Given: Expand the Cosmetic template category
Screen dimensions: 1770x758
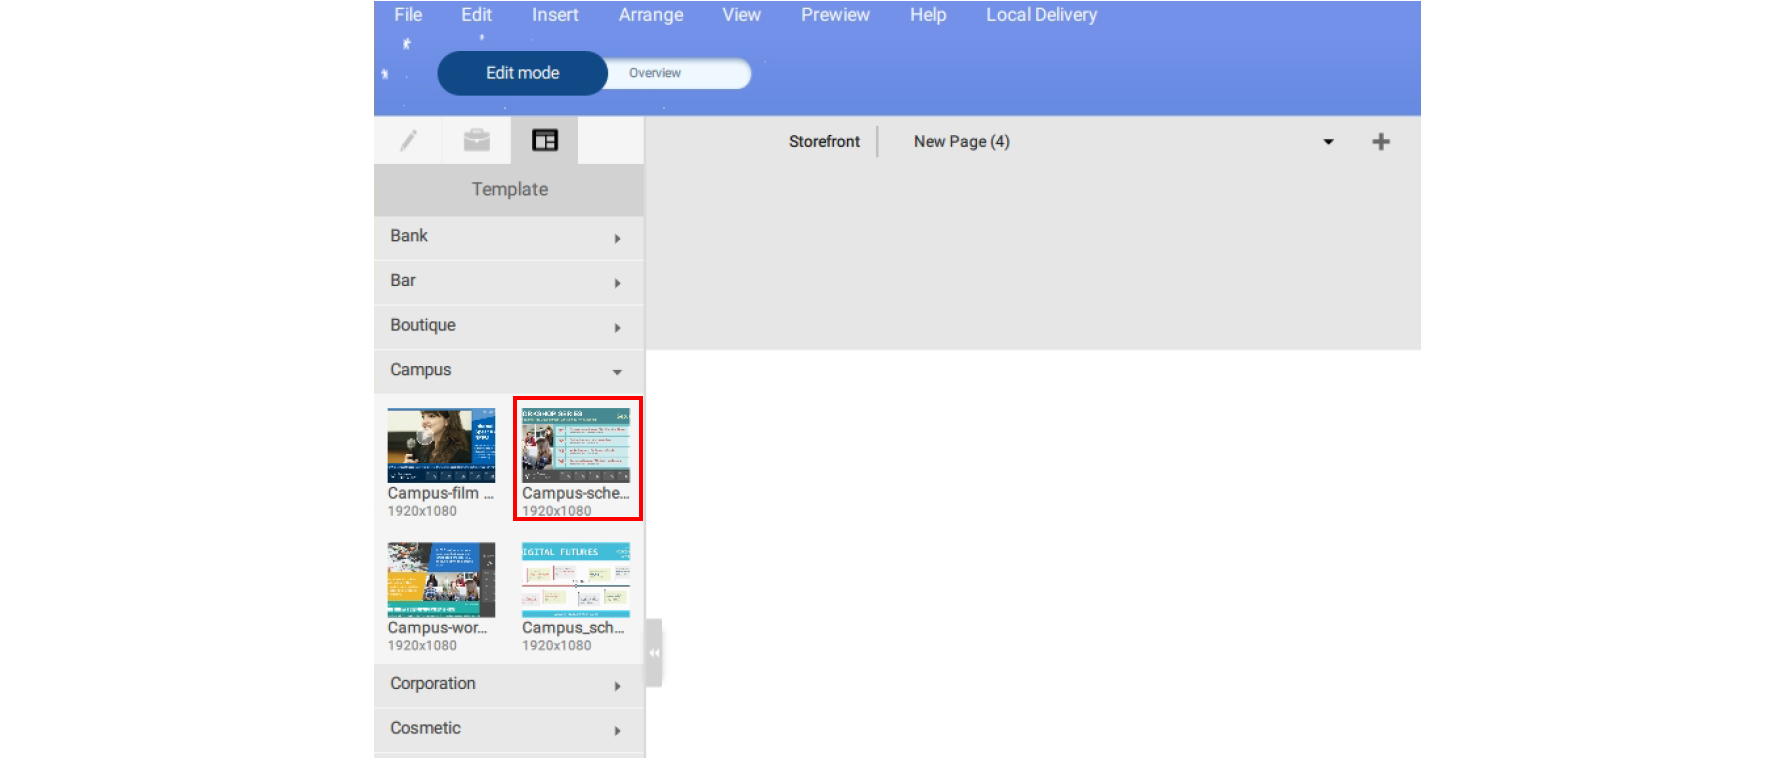Looking at the screenshot, I should (509, 729).
